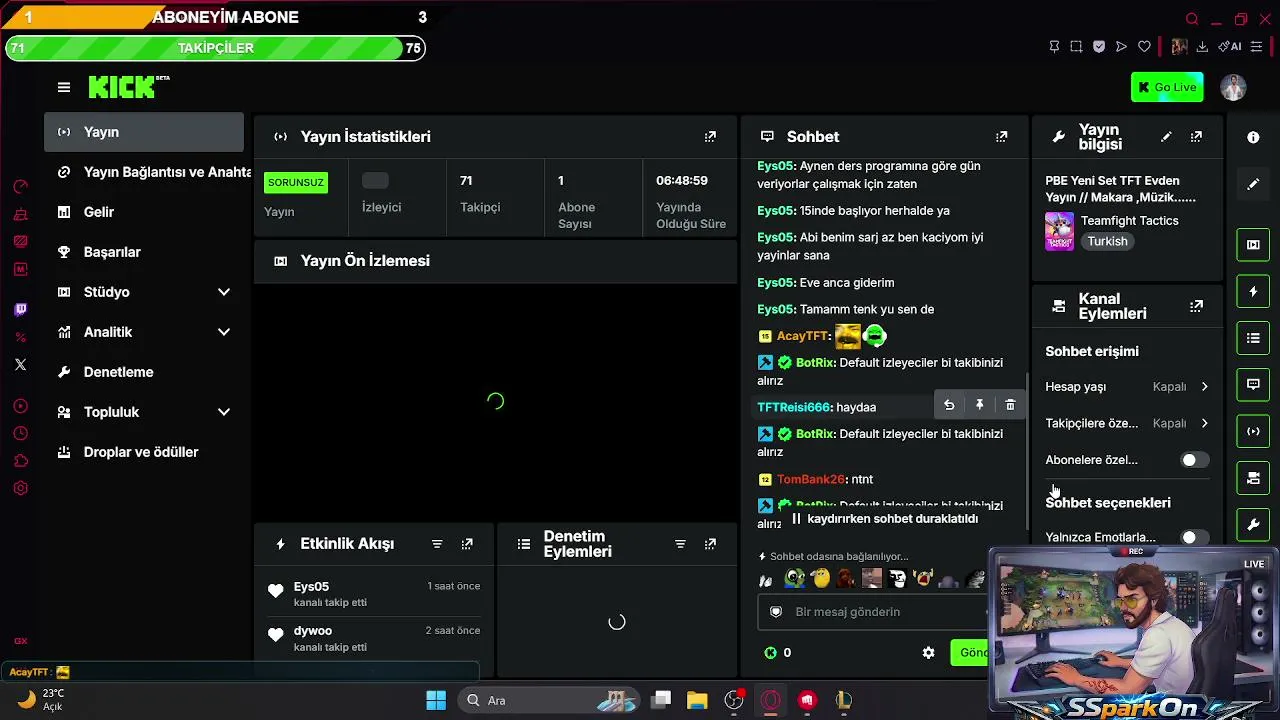The height and width of the screenshot is (720, 1280).
Task: Click the Windows Start button
Action: (436, 700)
